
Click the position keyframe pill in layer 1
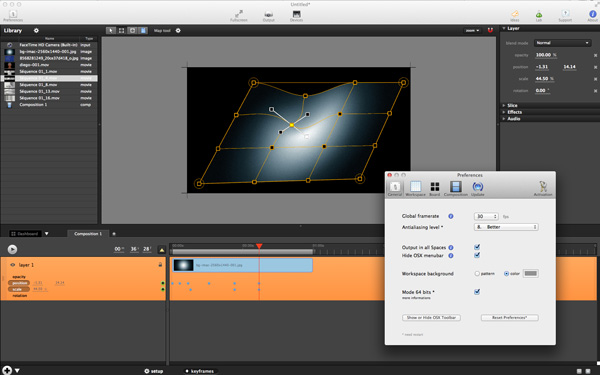coord(19,283)
